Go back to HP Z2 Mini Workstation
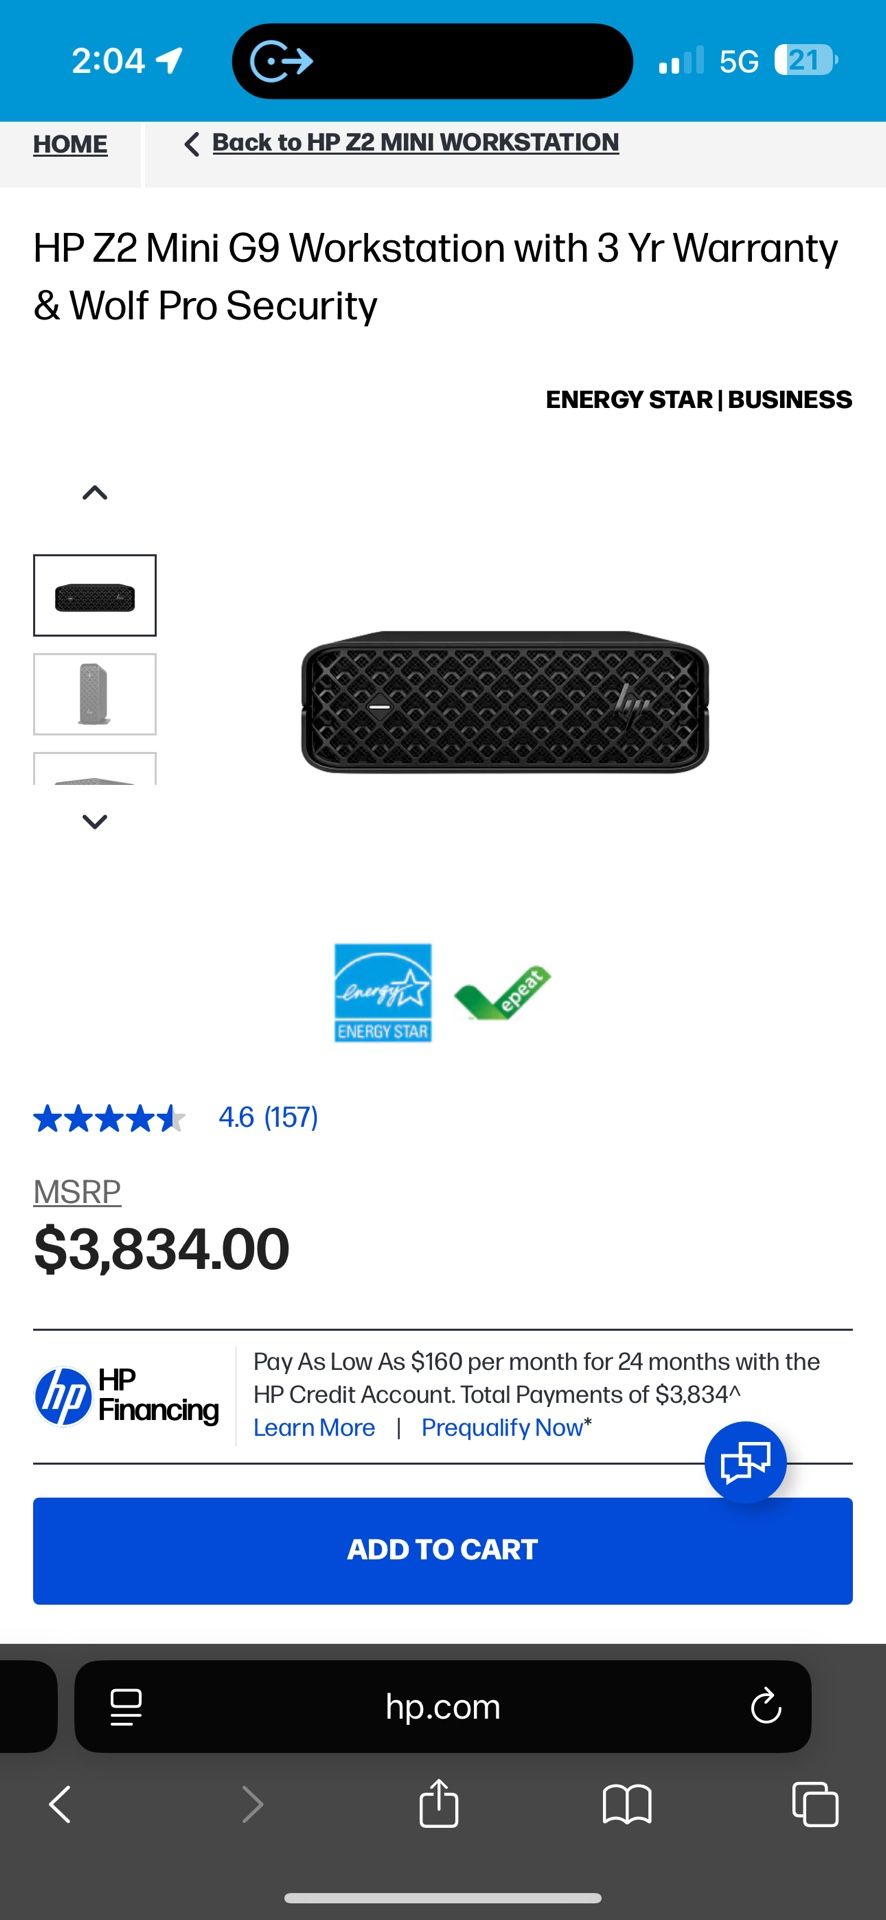The height and width of the screenshot is (1920, 886). pos(414,143)
